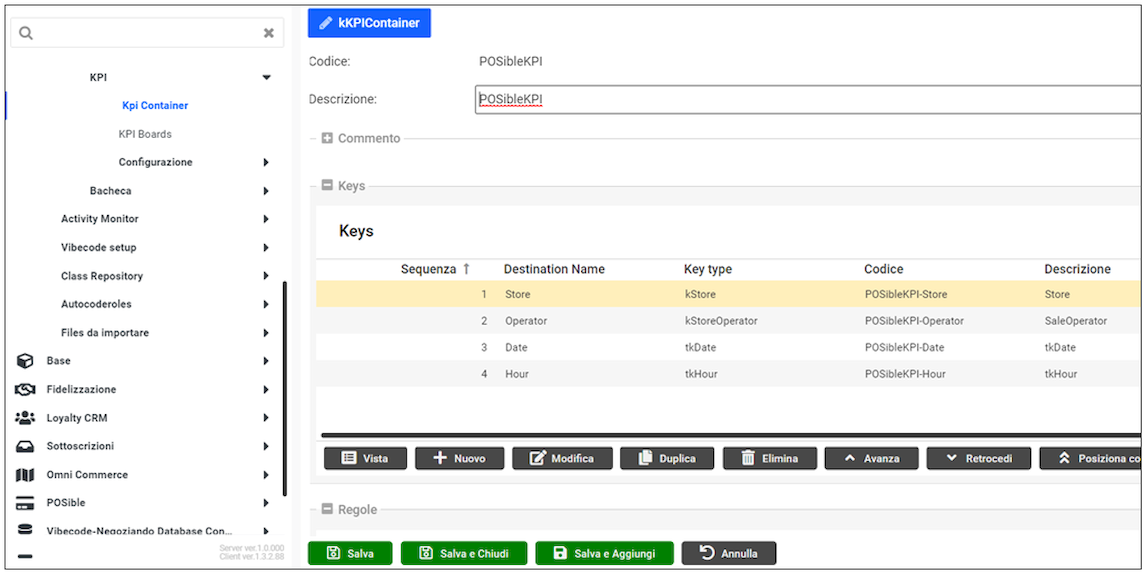Expand the Commento section
1144x573 pixels.
pos(327,139)
